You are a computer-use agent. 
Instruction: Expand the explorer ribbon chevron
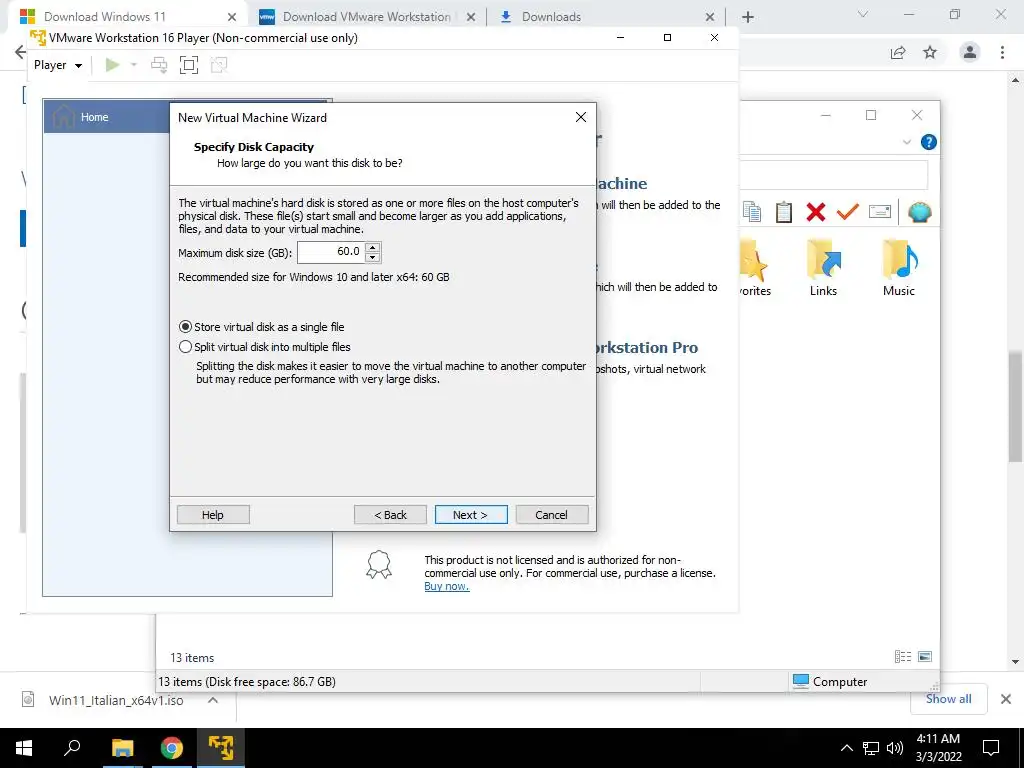pos(906,142)
